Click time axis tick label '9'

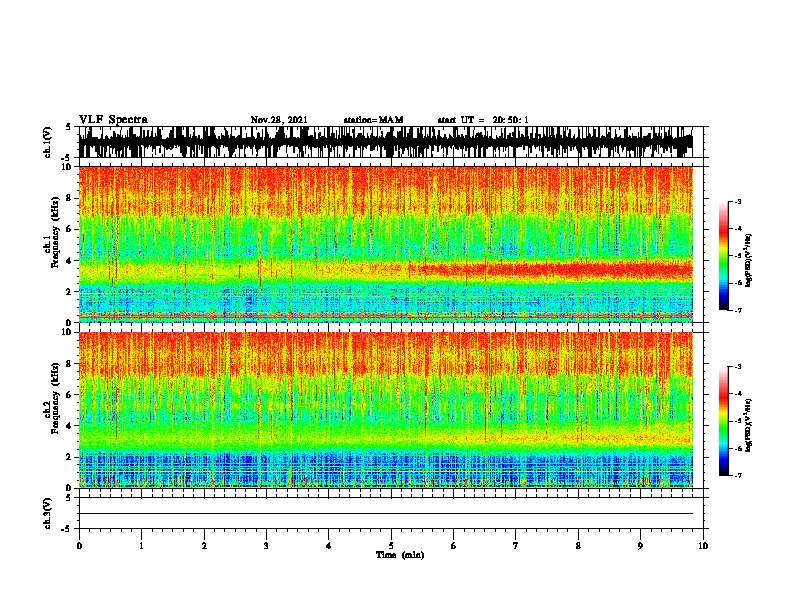640,546
